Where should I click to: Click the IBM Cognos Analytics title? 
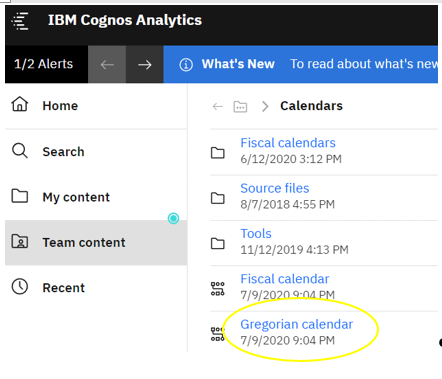125,20
